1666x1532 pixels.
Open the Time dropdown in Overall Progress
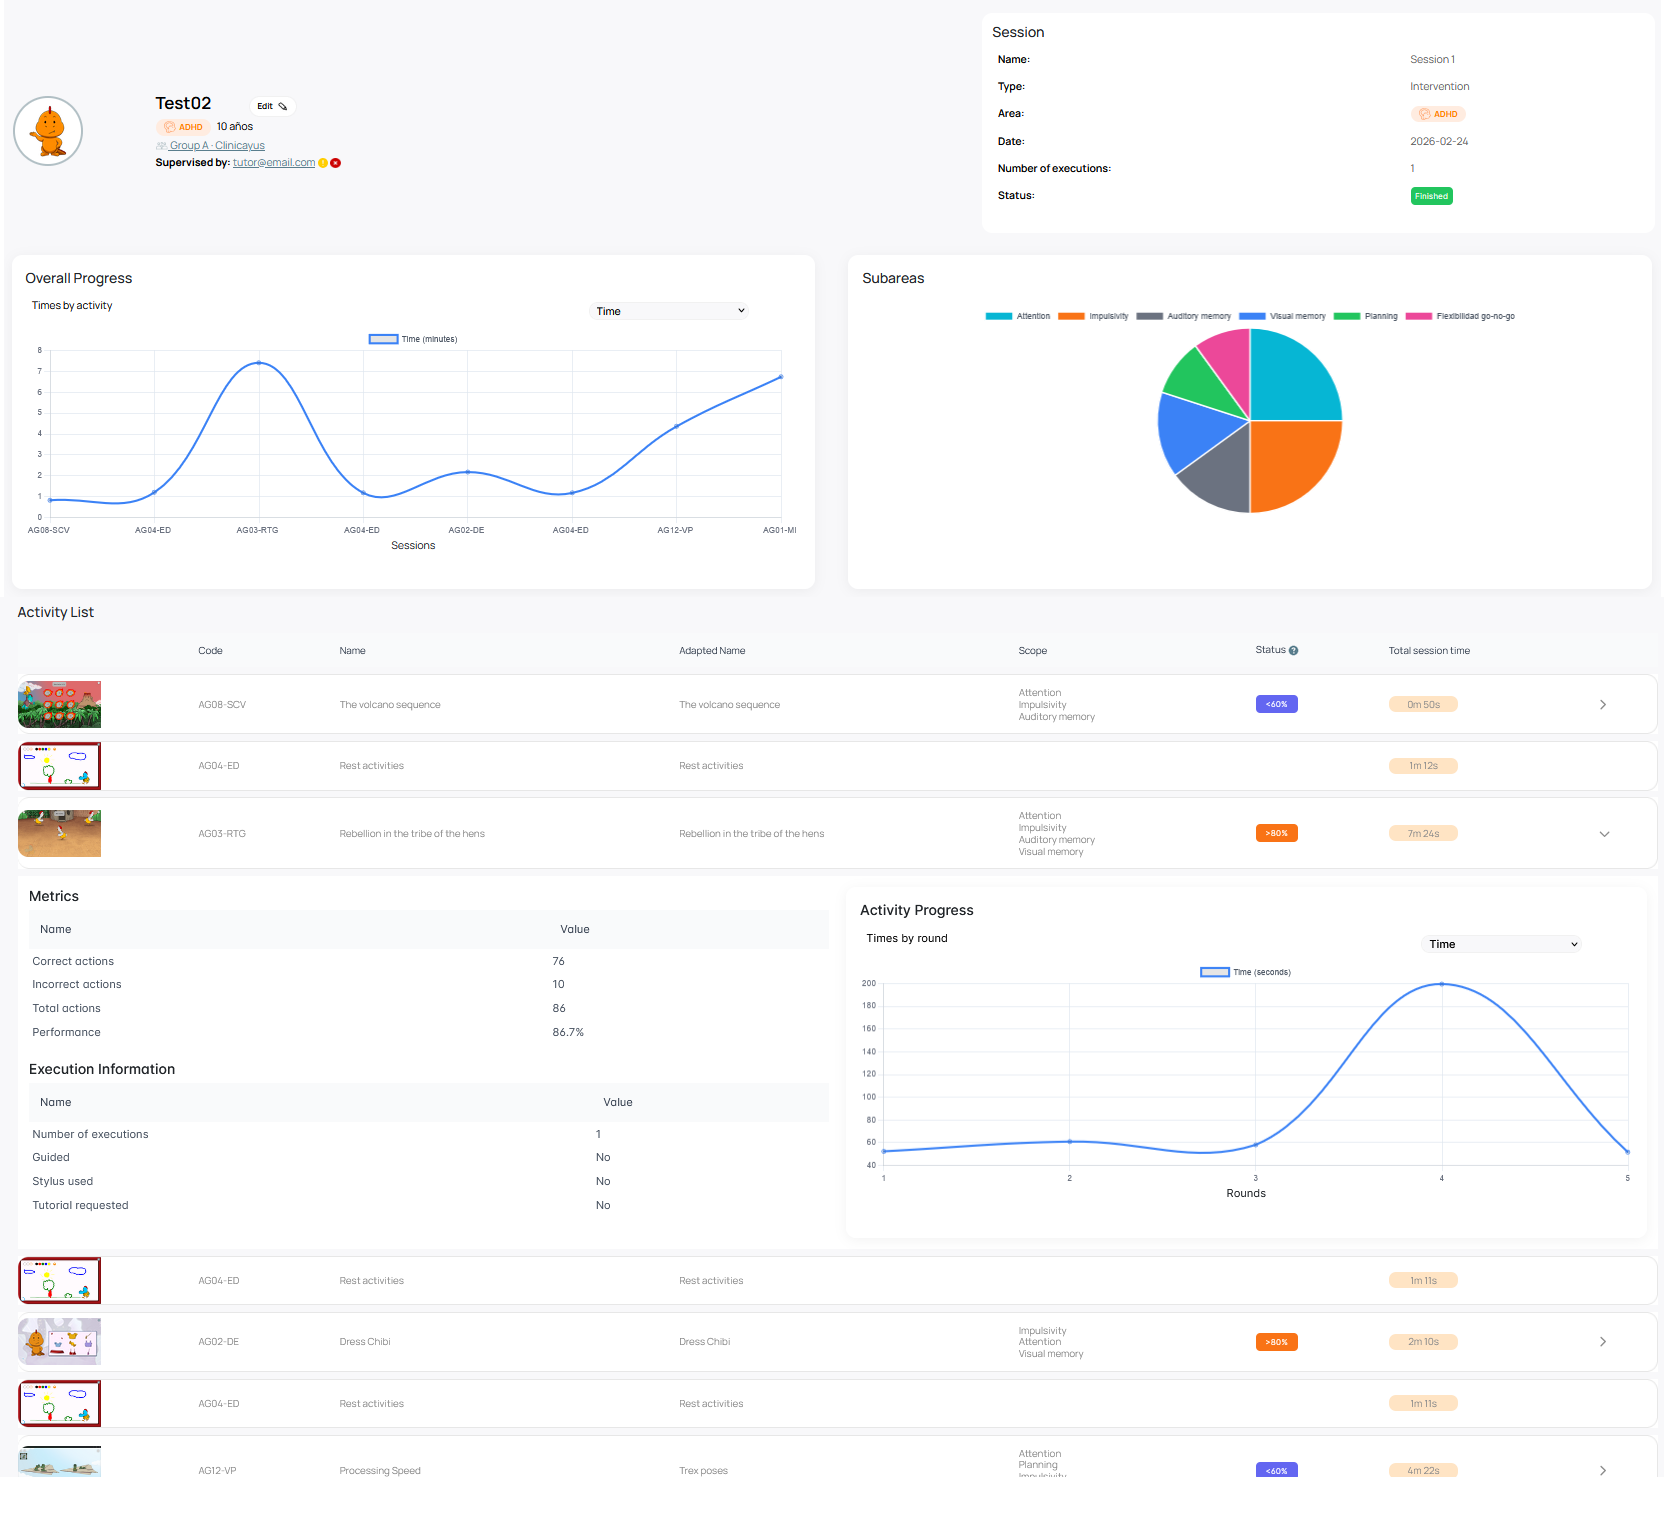pyautogui.click(x=669, y=311)
